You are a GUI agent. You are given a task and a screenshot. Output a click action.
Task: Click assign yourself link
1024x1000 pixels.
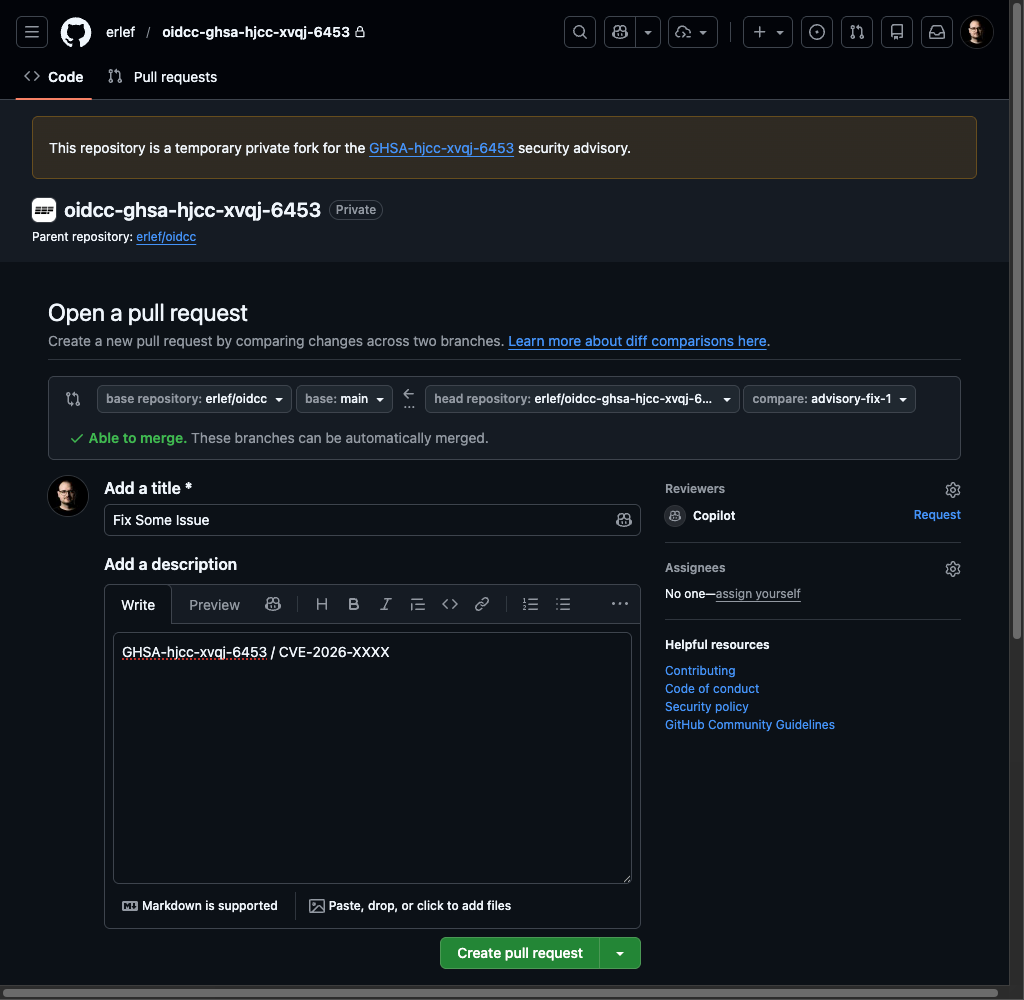pos(758,594)
